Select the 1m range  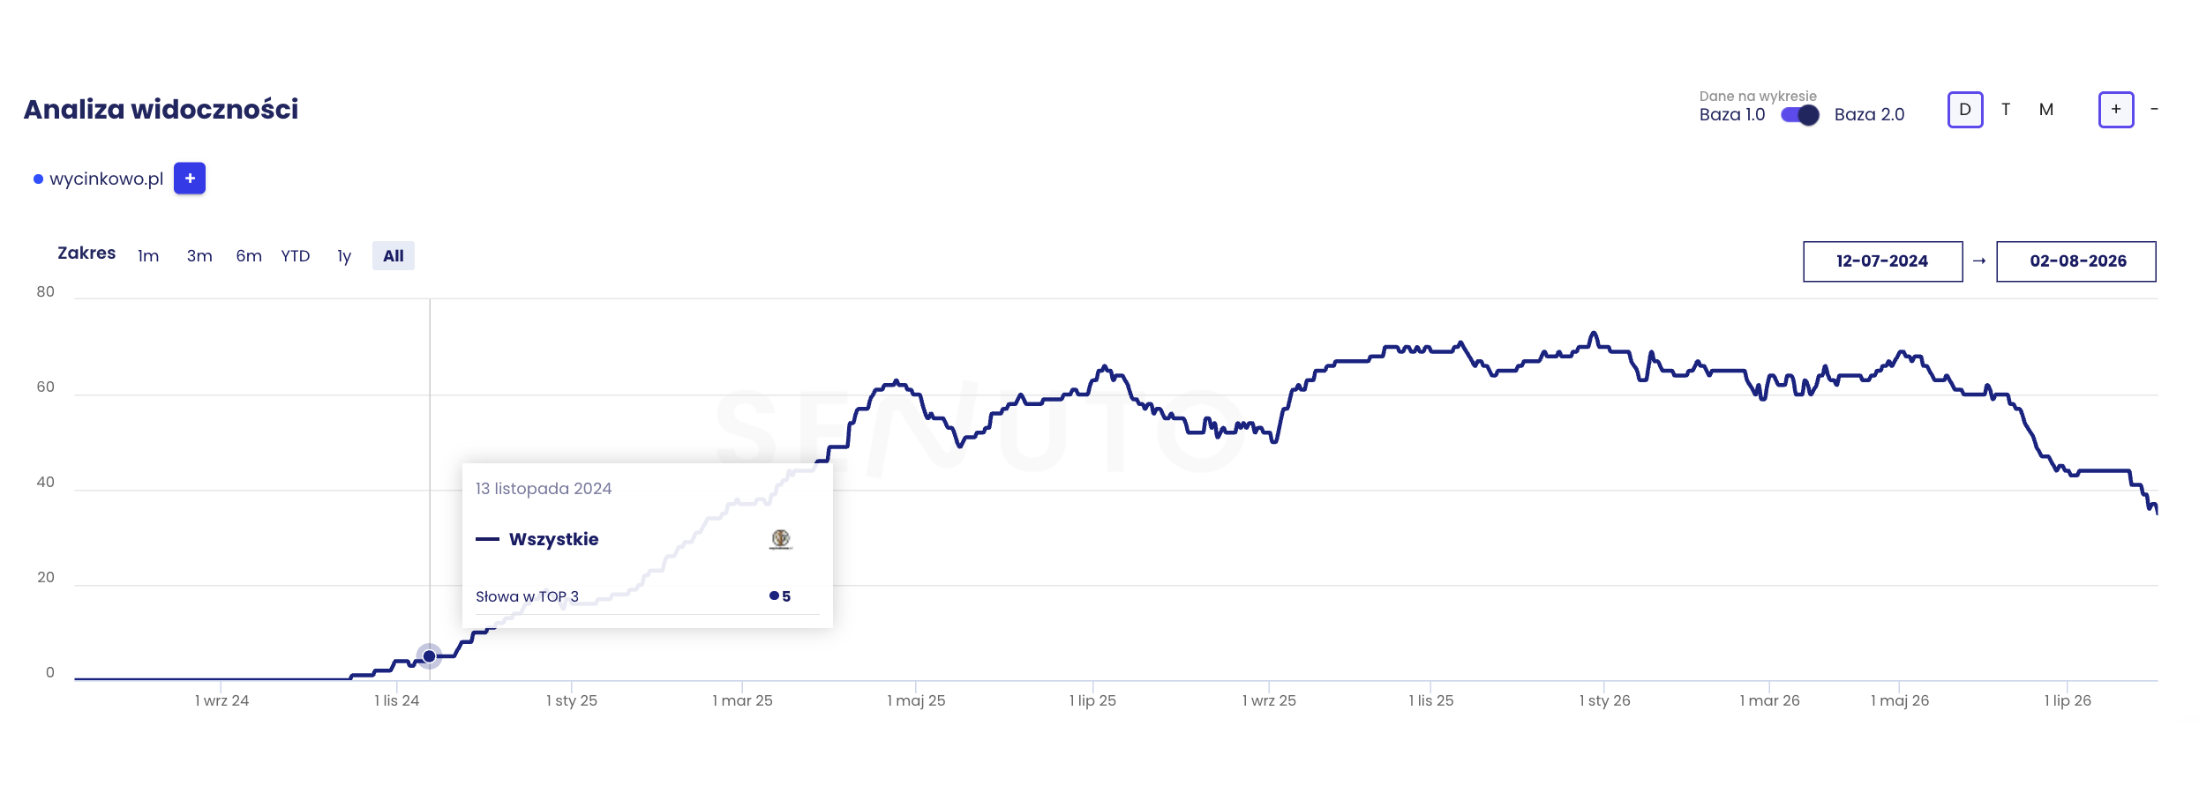(148, 256)
